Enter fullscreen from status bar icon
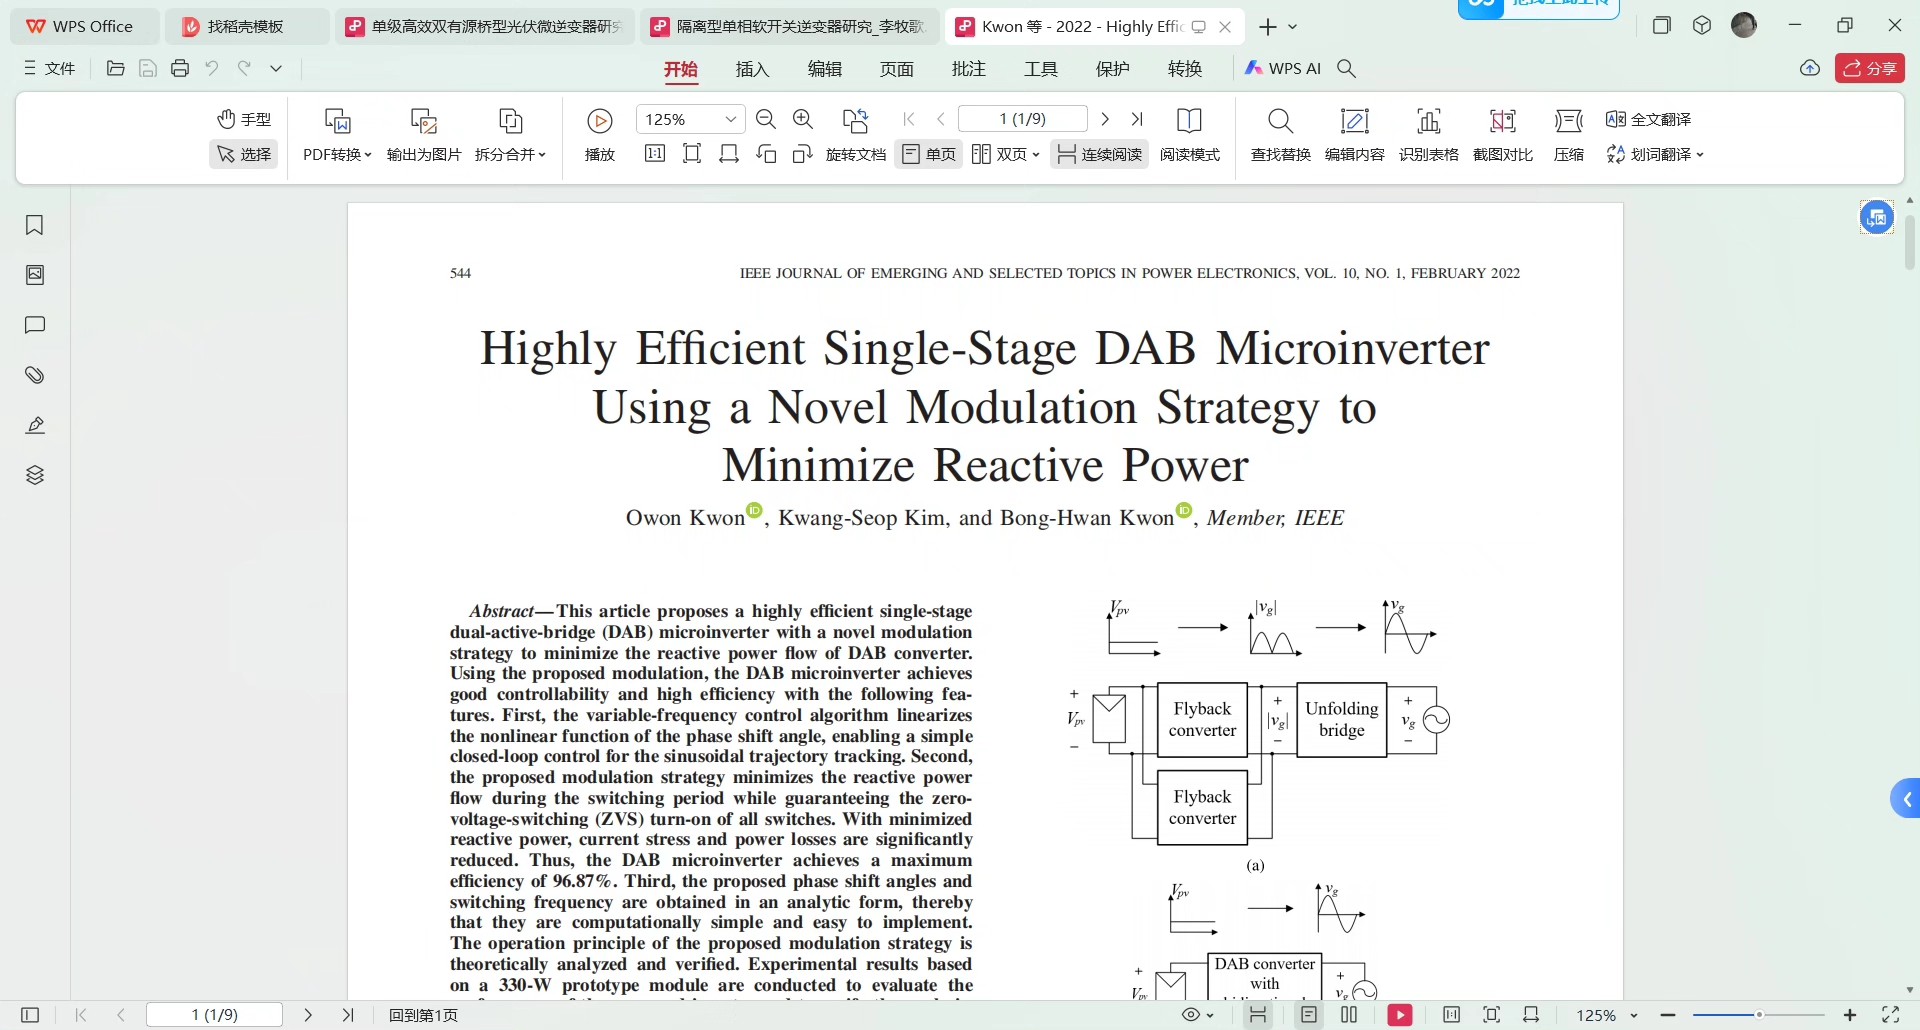This screenshot has width=1920, height=1030. pos(1891,1015)
